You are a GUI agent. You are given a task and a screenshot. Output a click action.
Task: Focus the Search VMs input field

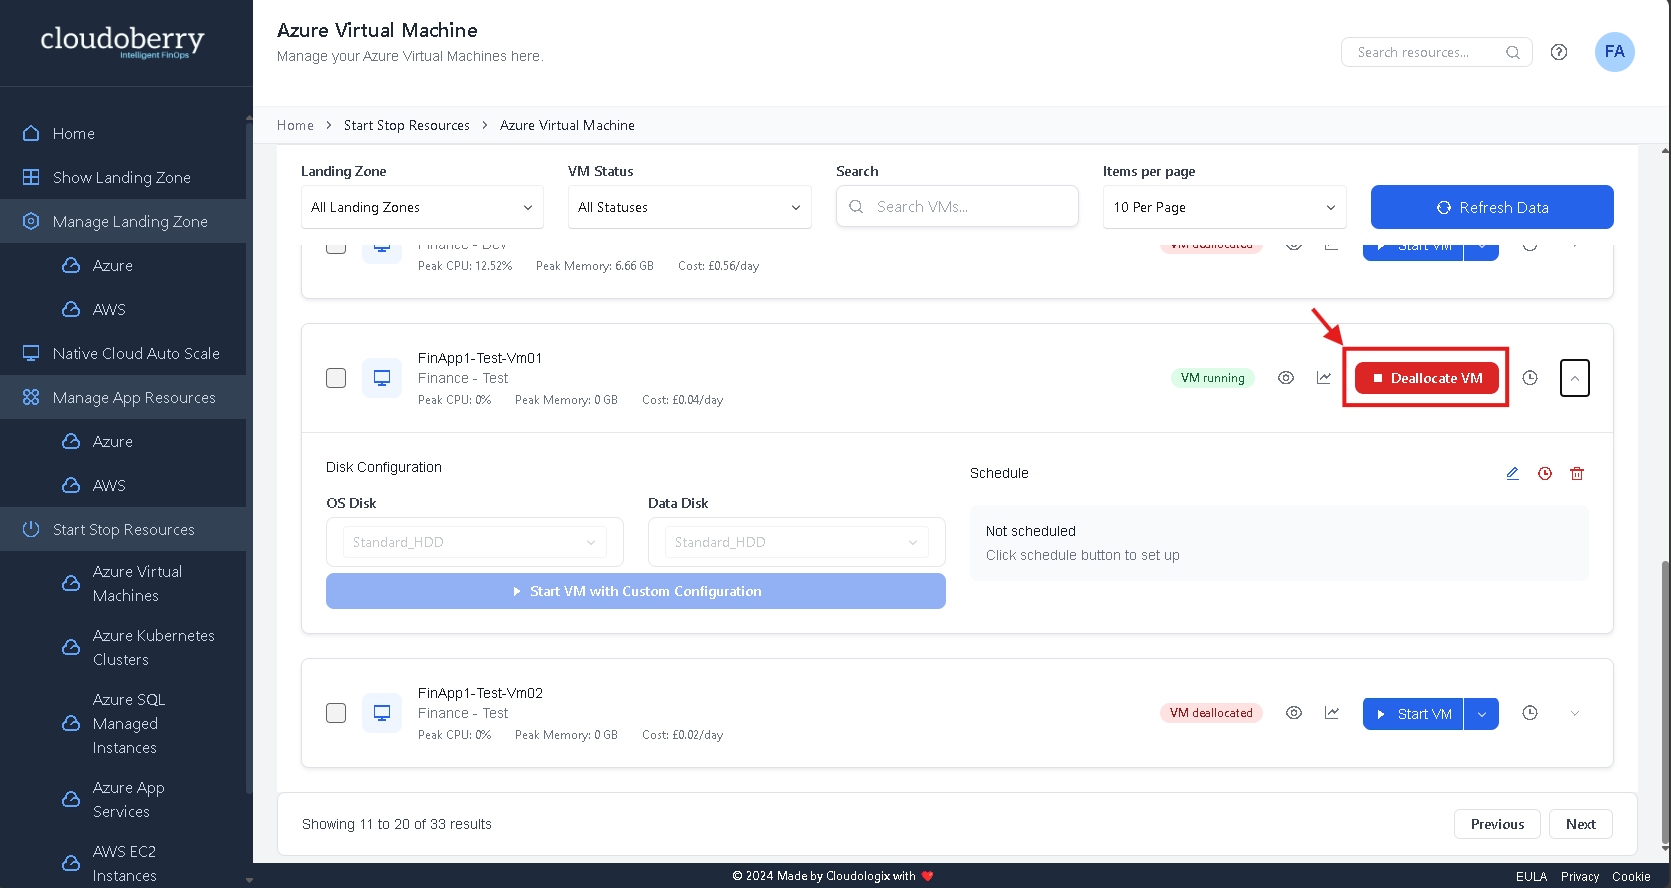pos(957,206)
